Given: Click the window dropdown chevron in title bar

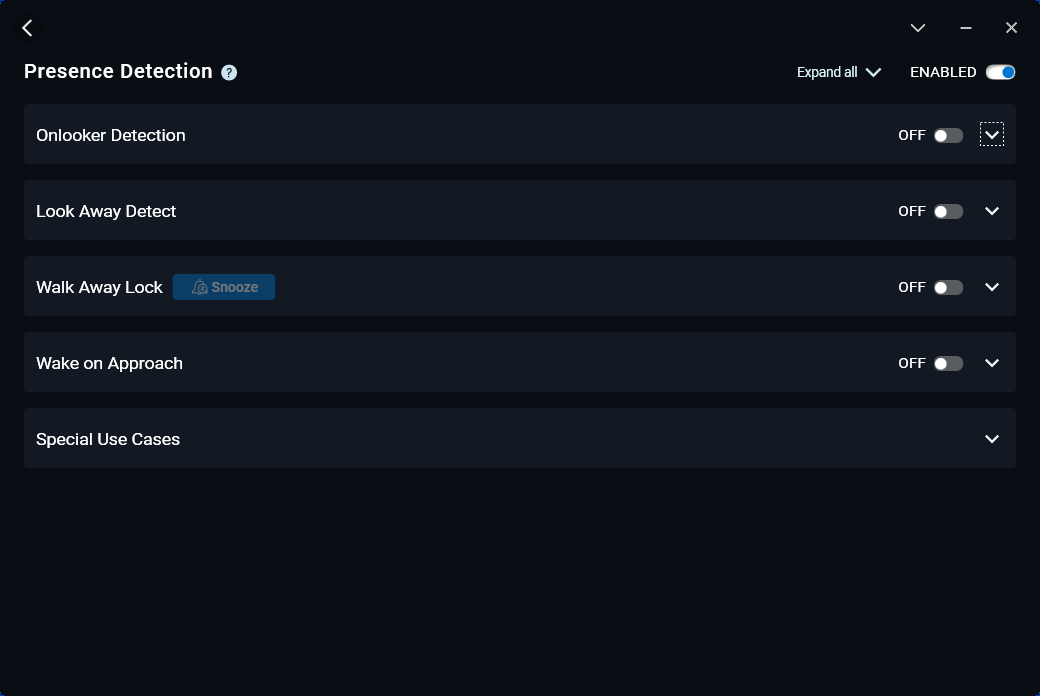Looking at the screenshot, I should click(918, 28).
